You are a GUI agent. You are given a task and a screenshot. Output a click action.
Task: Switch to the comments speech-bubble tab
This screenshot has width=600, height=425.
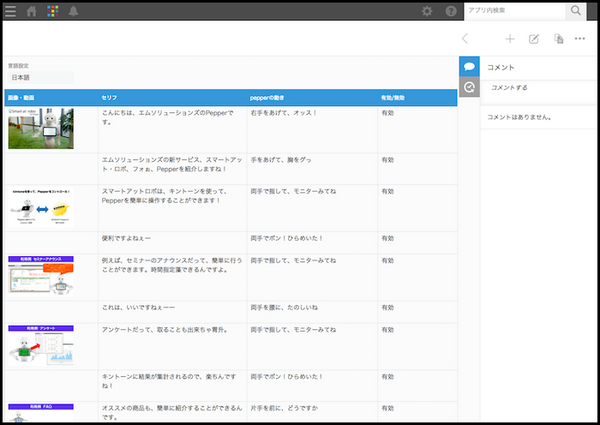468,66
